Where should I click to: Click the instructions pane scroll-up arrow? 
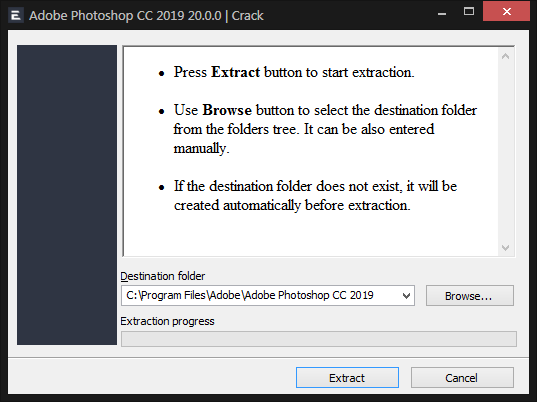click(x=505, y=56)
